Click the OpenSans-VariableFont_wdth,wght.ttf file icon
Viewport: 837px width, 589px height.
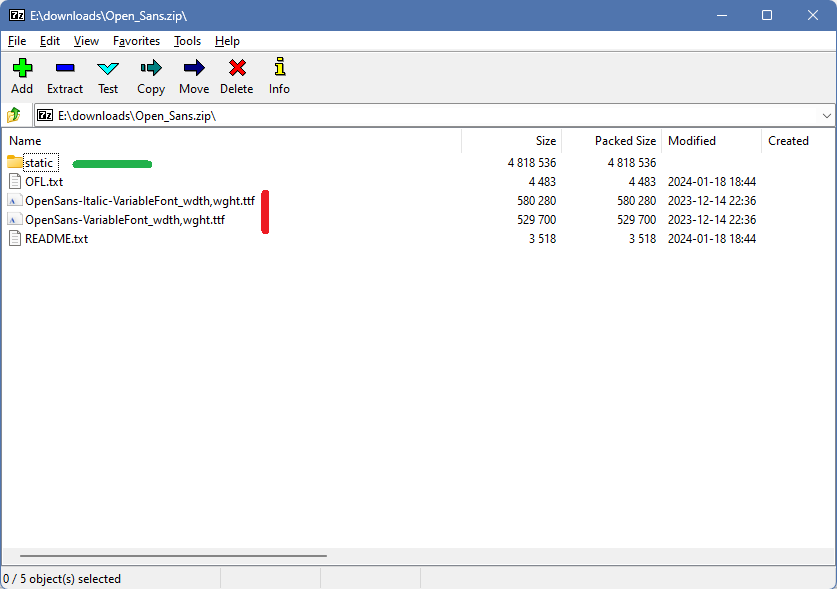[x=15, y=219]
